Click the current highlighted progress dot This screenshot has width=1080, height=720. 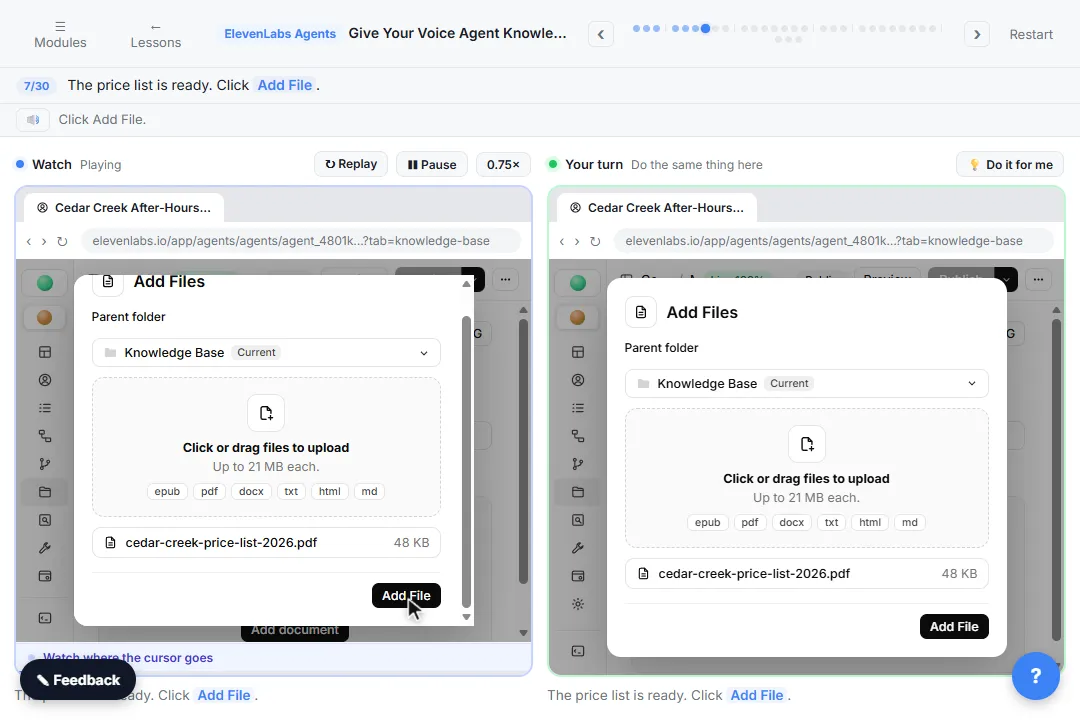(x=705, y=28)
